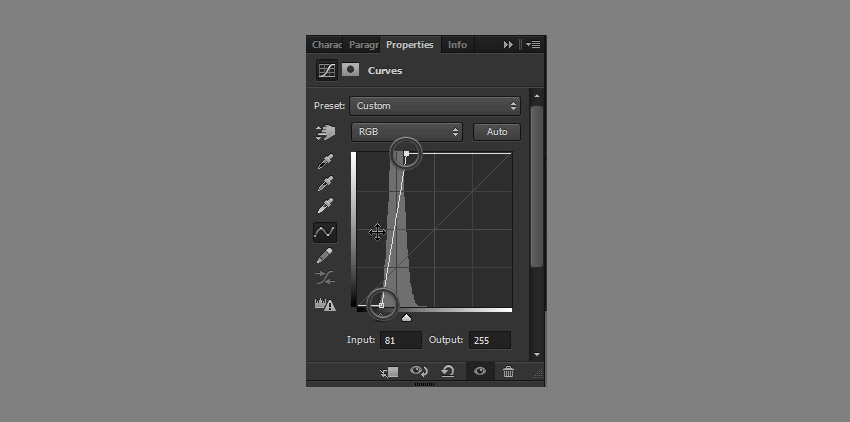Switch to the Character tab
The image size is (850, 422).
(x=326, y=45)
